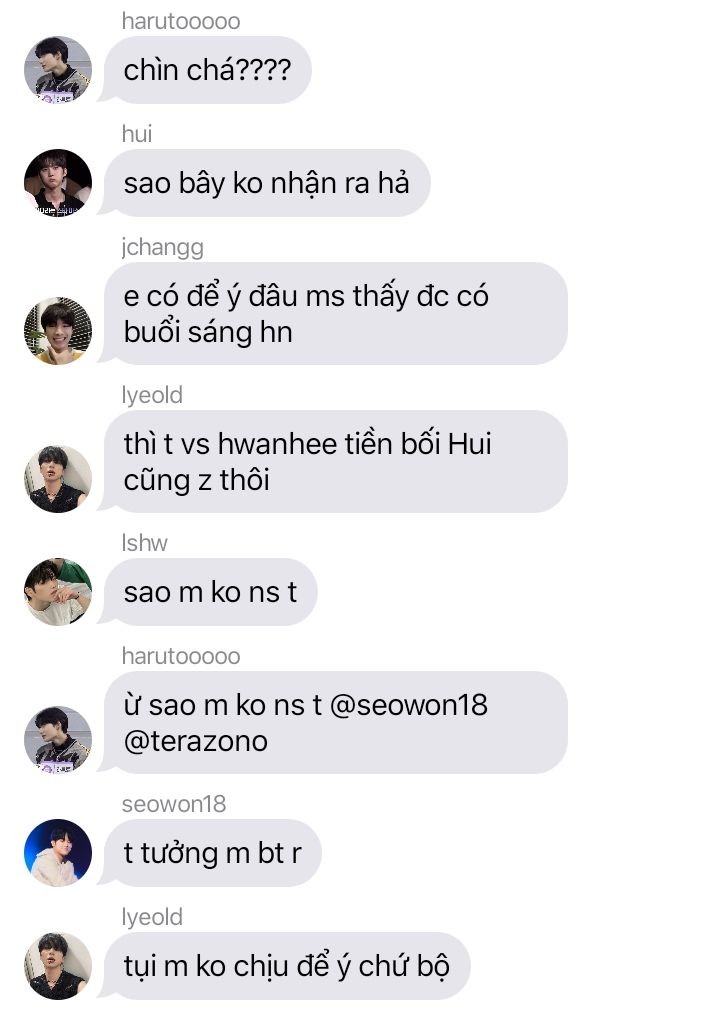720x1011 pixels.
Task: Tap lyeold's avatar beside last message
Action: pos(58,965)
